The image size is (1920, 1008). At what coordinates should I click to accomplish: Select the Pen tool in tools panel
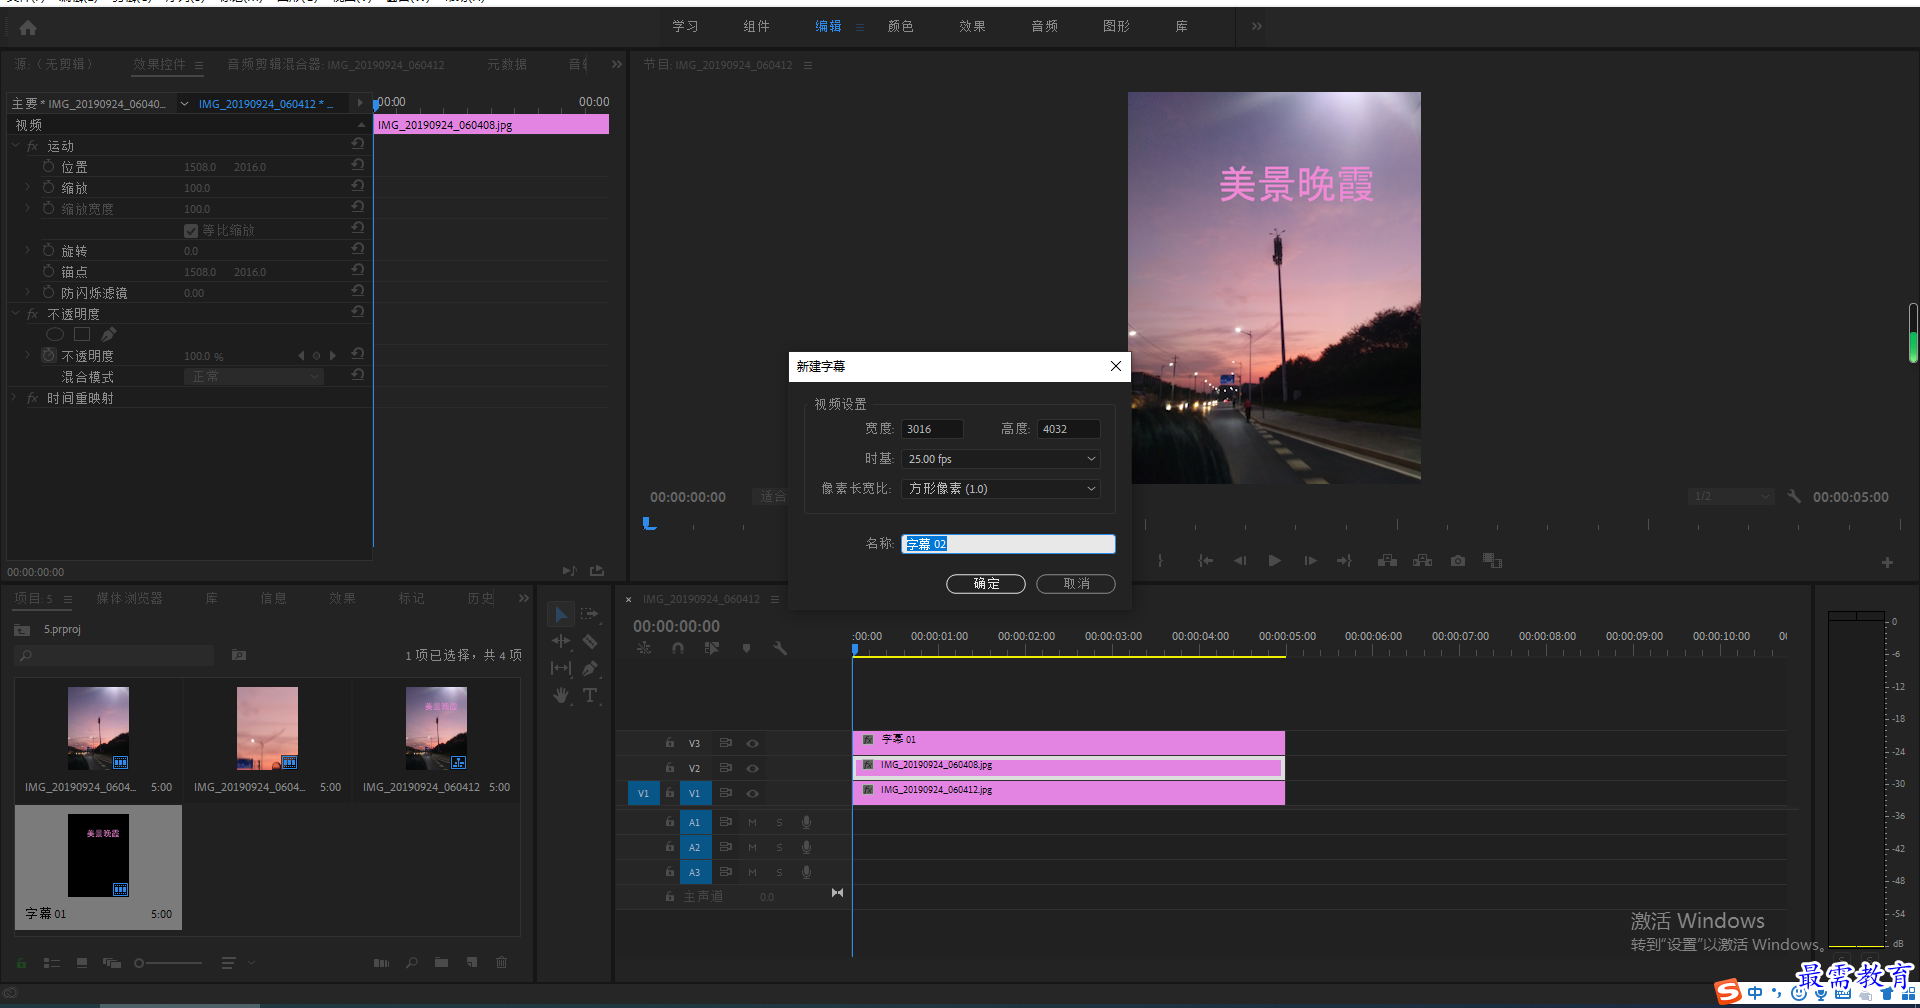pyautogui.click(x=590, y=668)
